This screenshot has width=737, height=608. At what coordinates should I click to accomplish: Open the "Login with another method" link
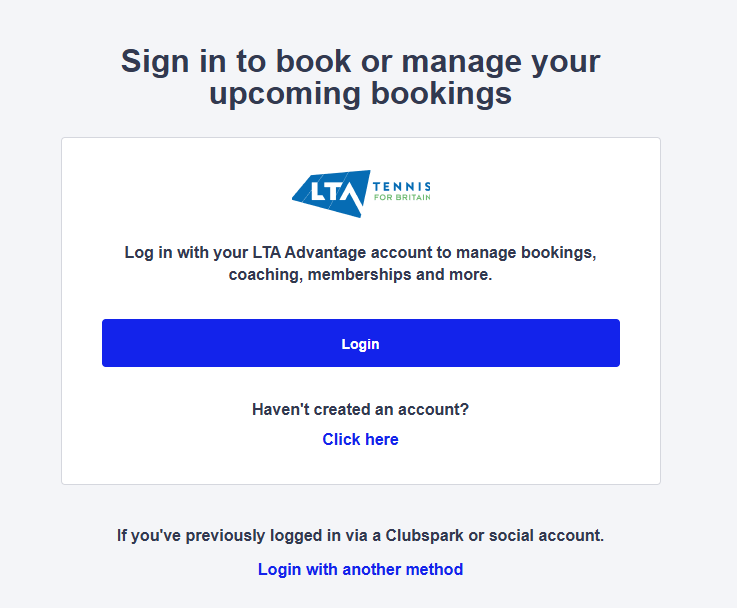[360, 569]
